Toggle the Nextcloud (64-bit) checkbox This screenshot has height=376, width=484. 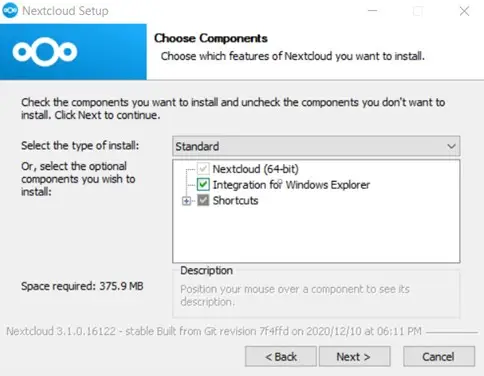(x=203, y=169)
